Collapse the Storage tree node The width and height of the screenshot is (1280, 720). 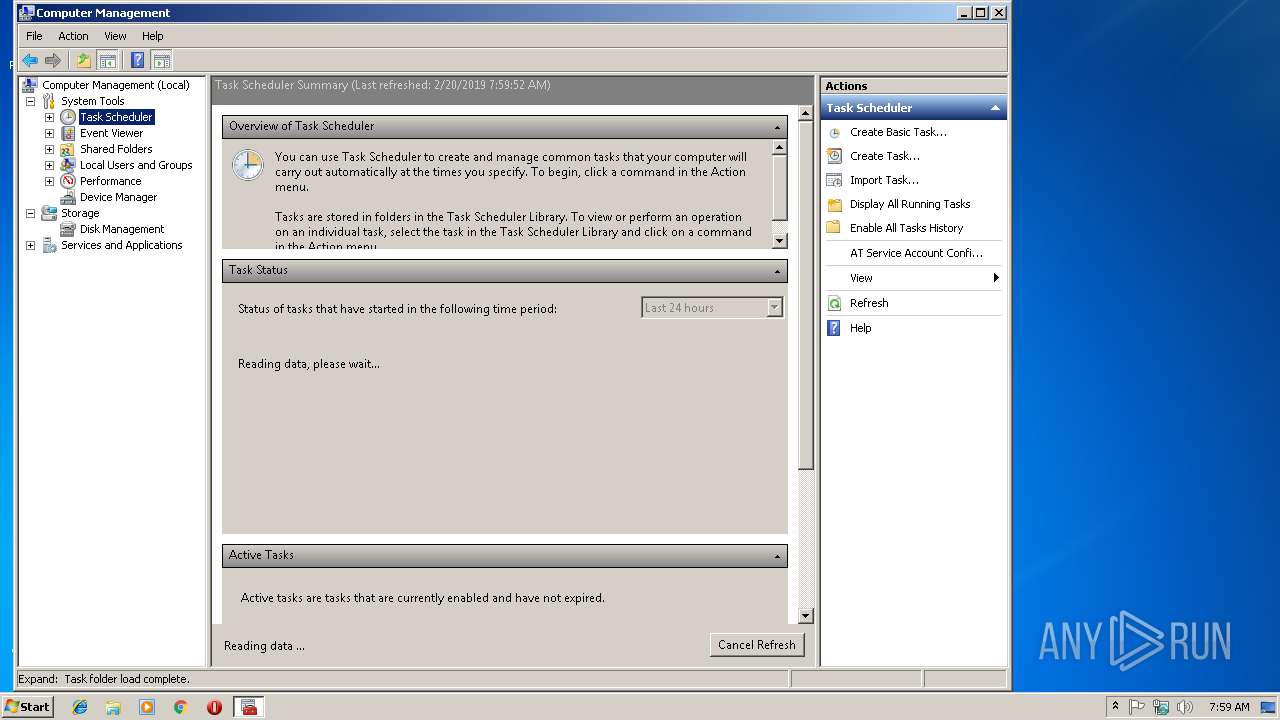[30, 213]
